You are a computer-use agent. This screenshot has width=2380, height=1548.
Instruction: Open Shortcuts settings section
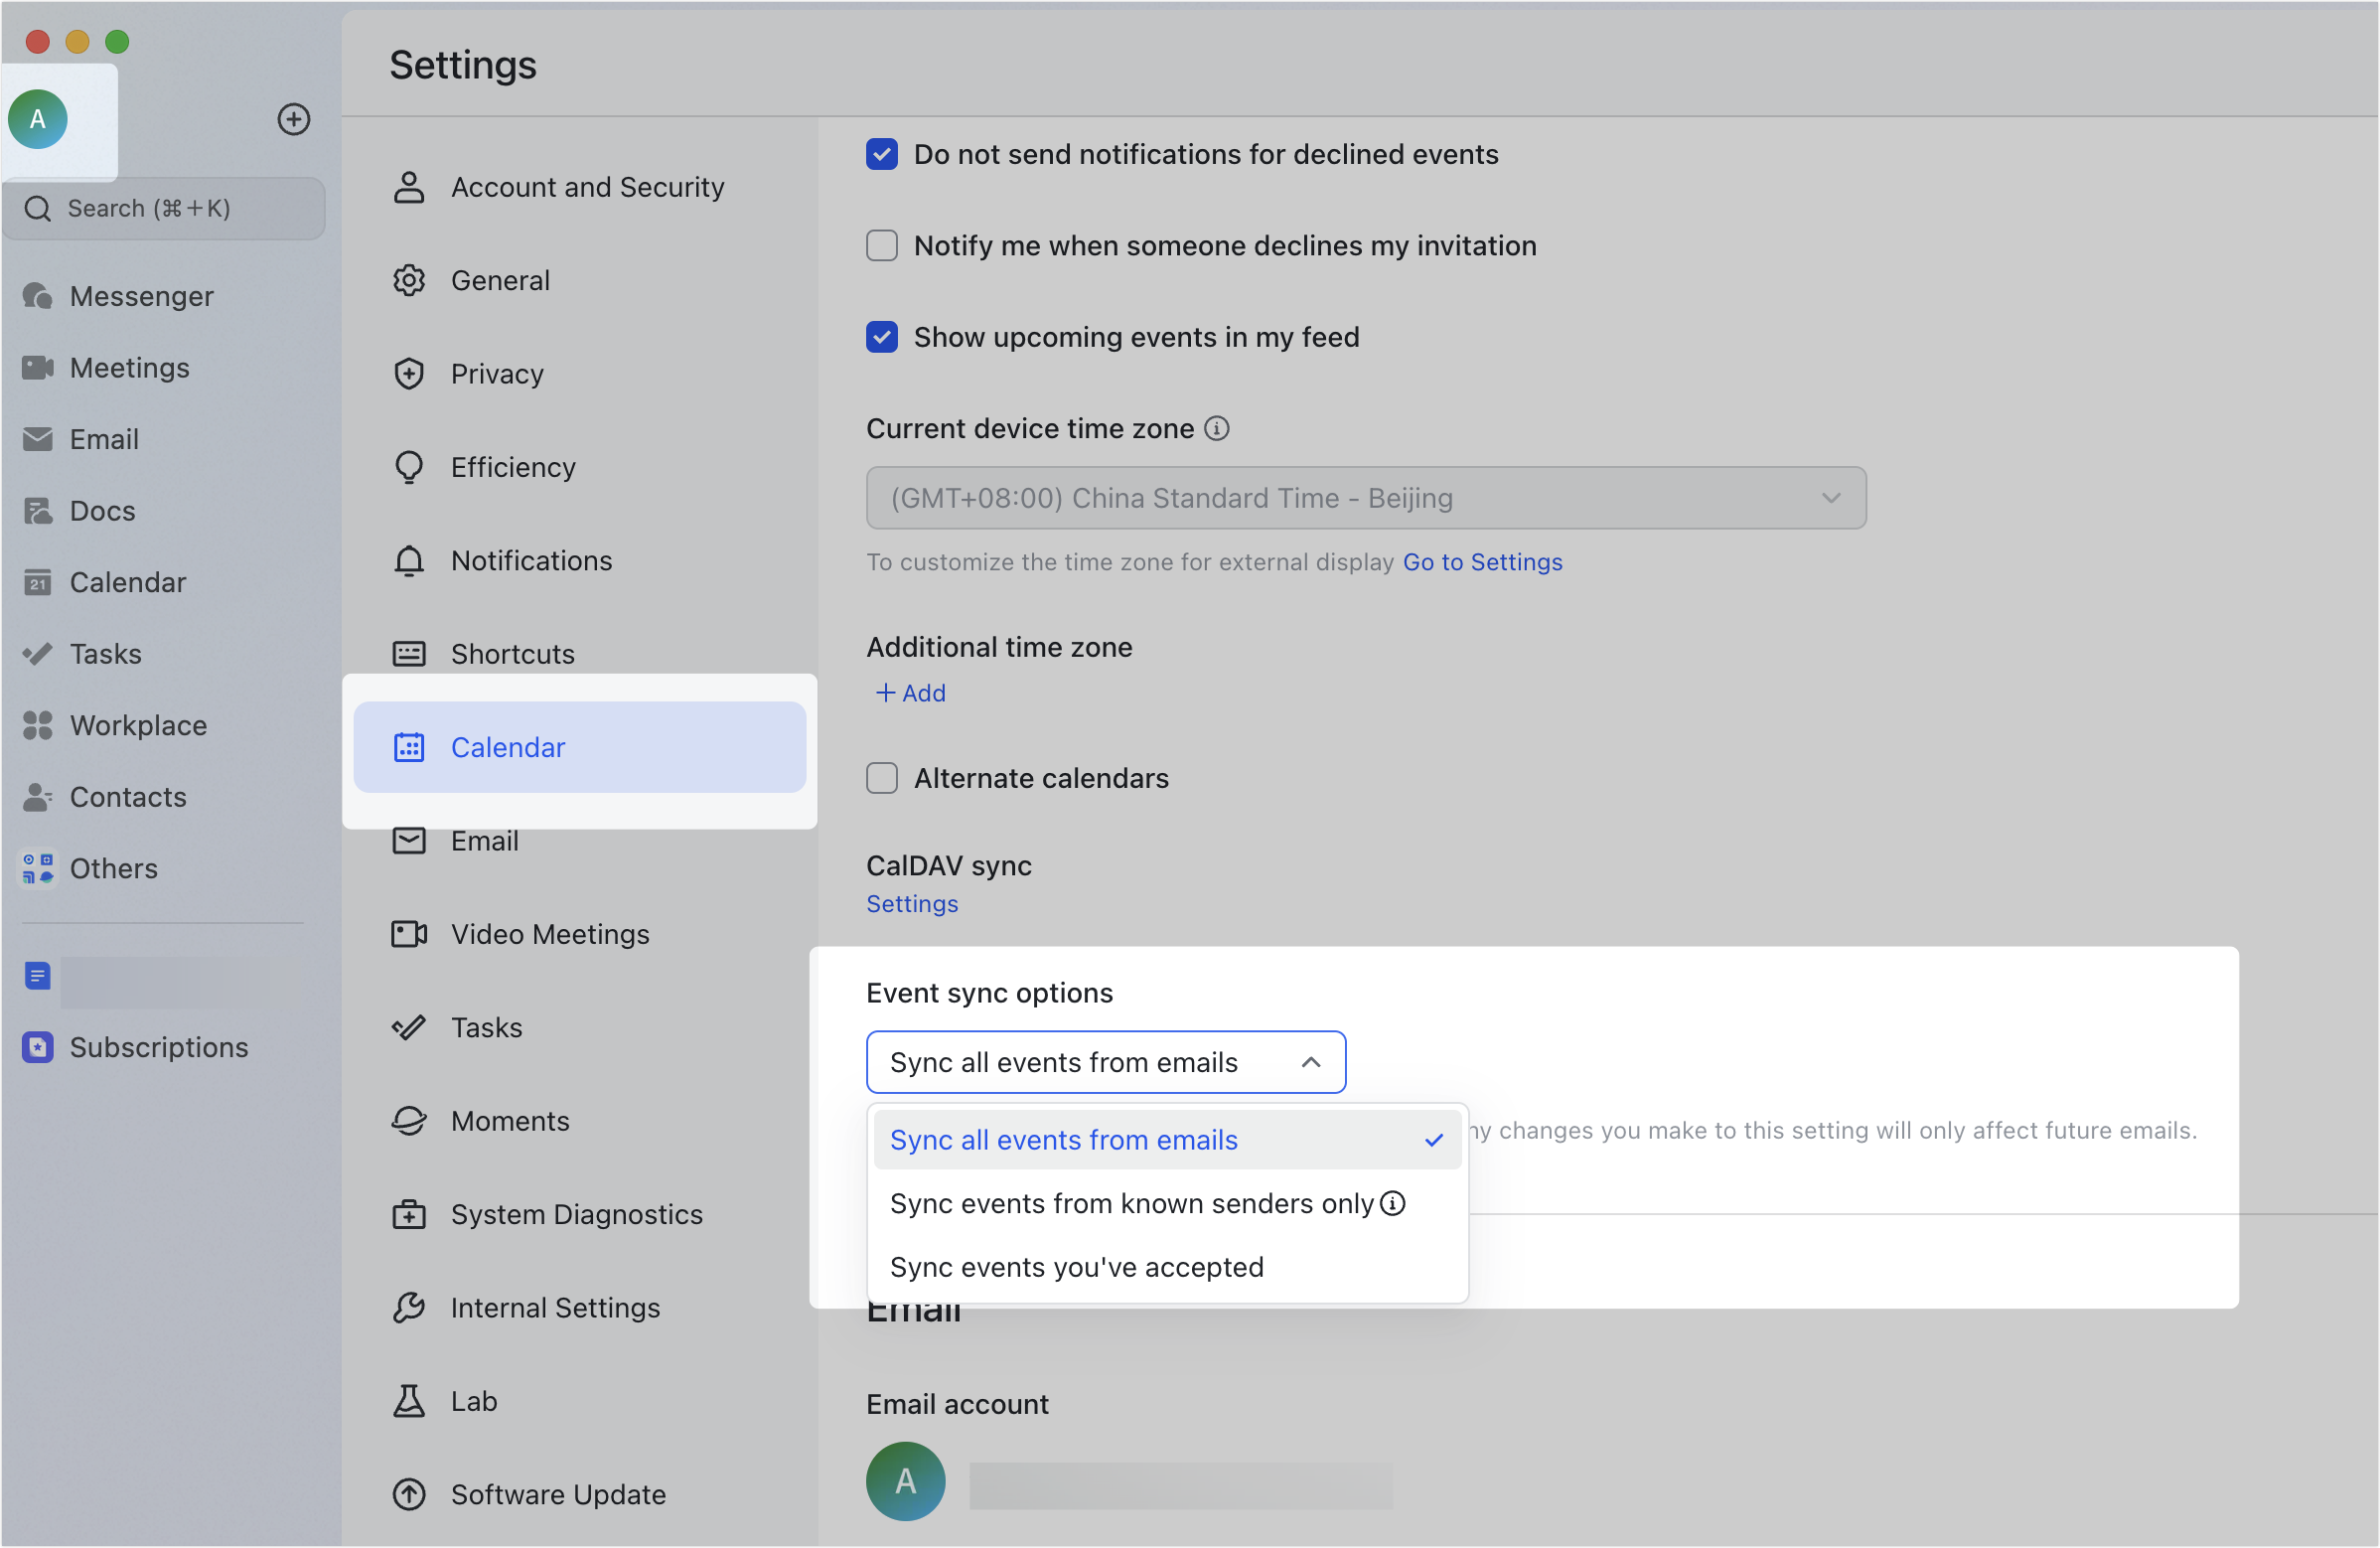tap(579, 654)
